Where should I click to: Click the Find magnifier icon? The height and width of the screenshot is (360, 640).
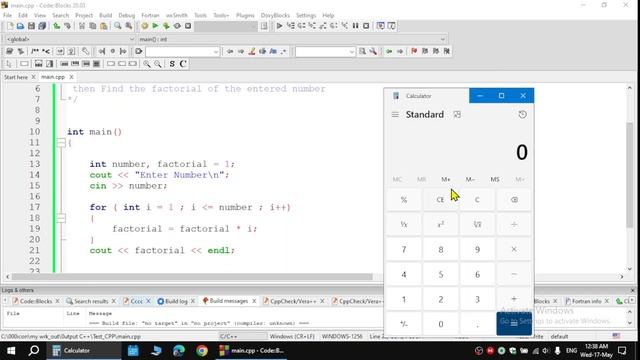[x=118, y=26]
